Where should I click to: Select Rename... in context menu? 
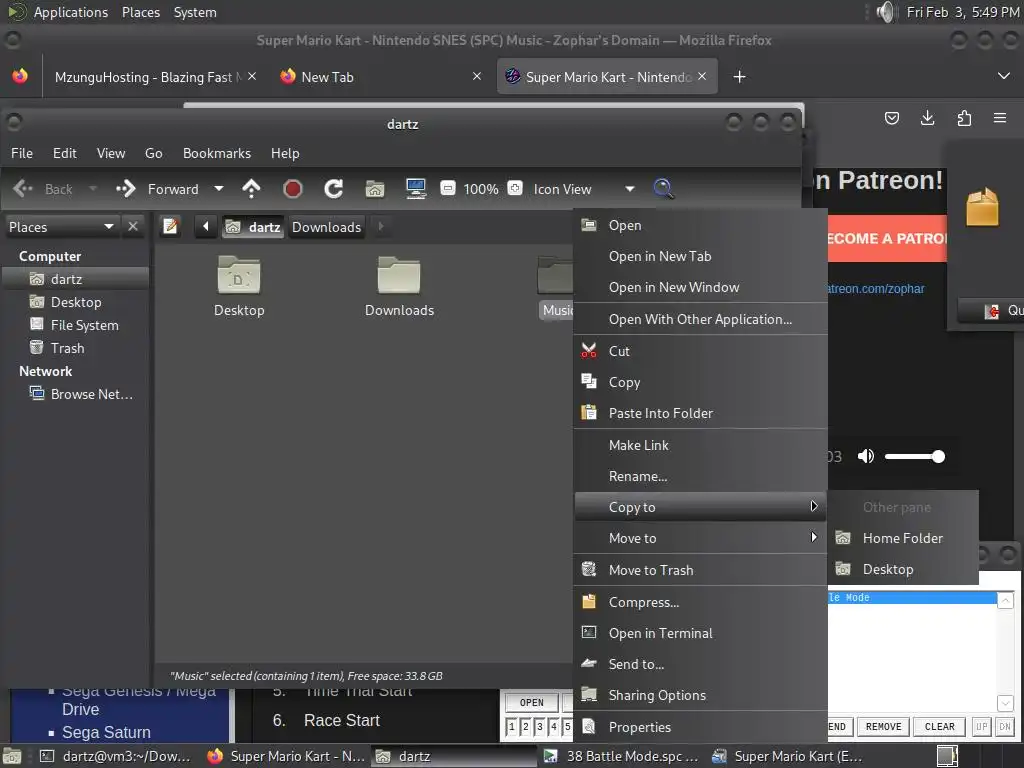point(700,476)
